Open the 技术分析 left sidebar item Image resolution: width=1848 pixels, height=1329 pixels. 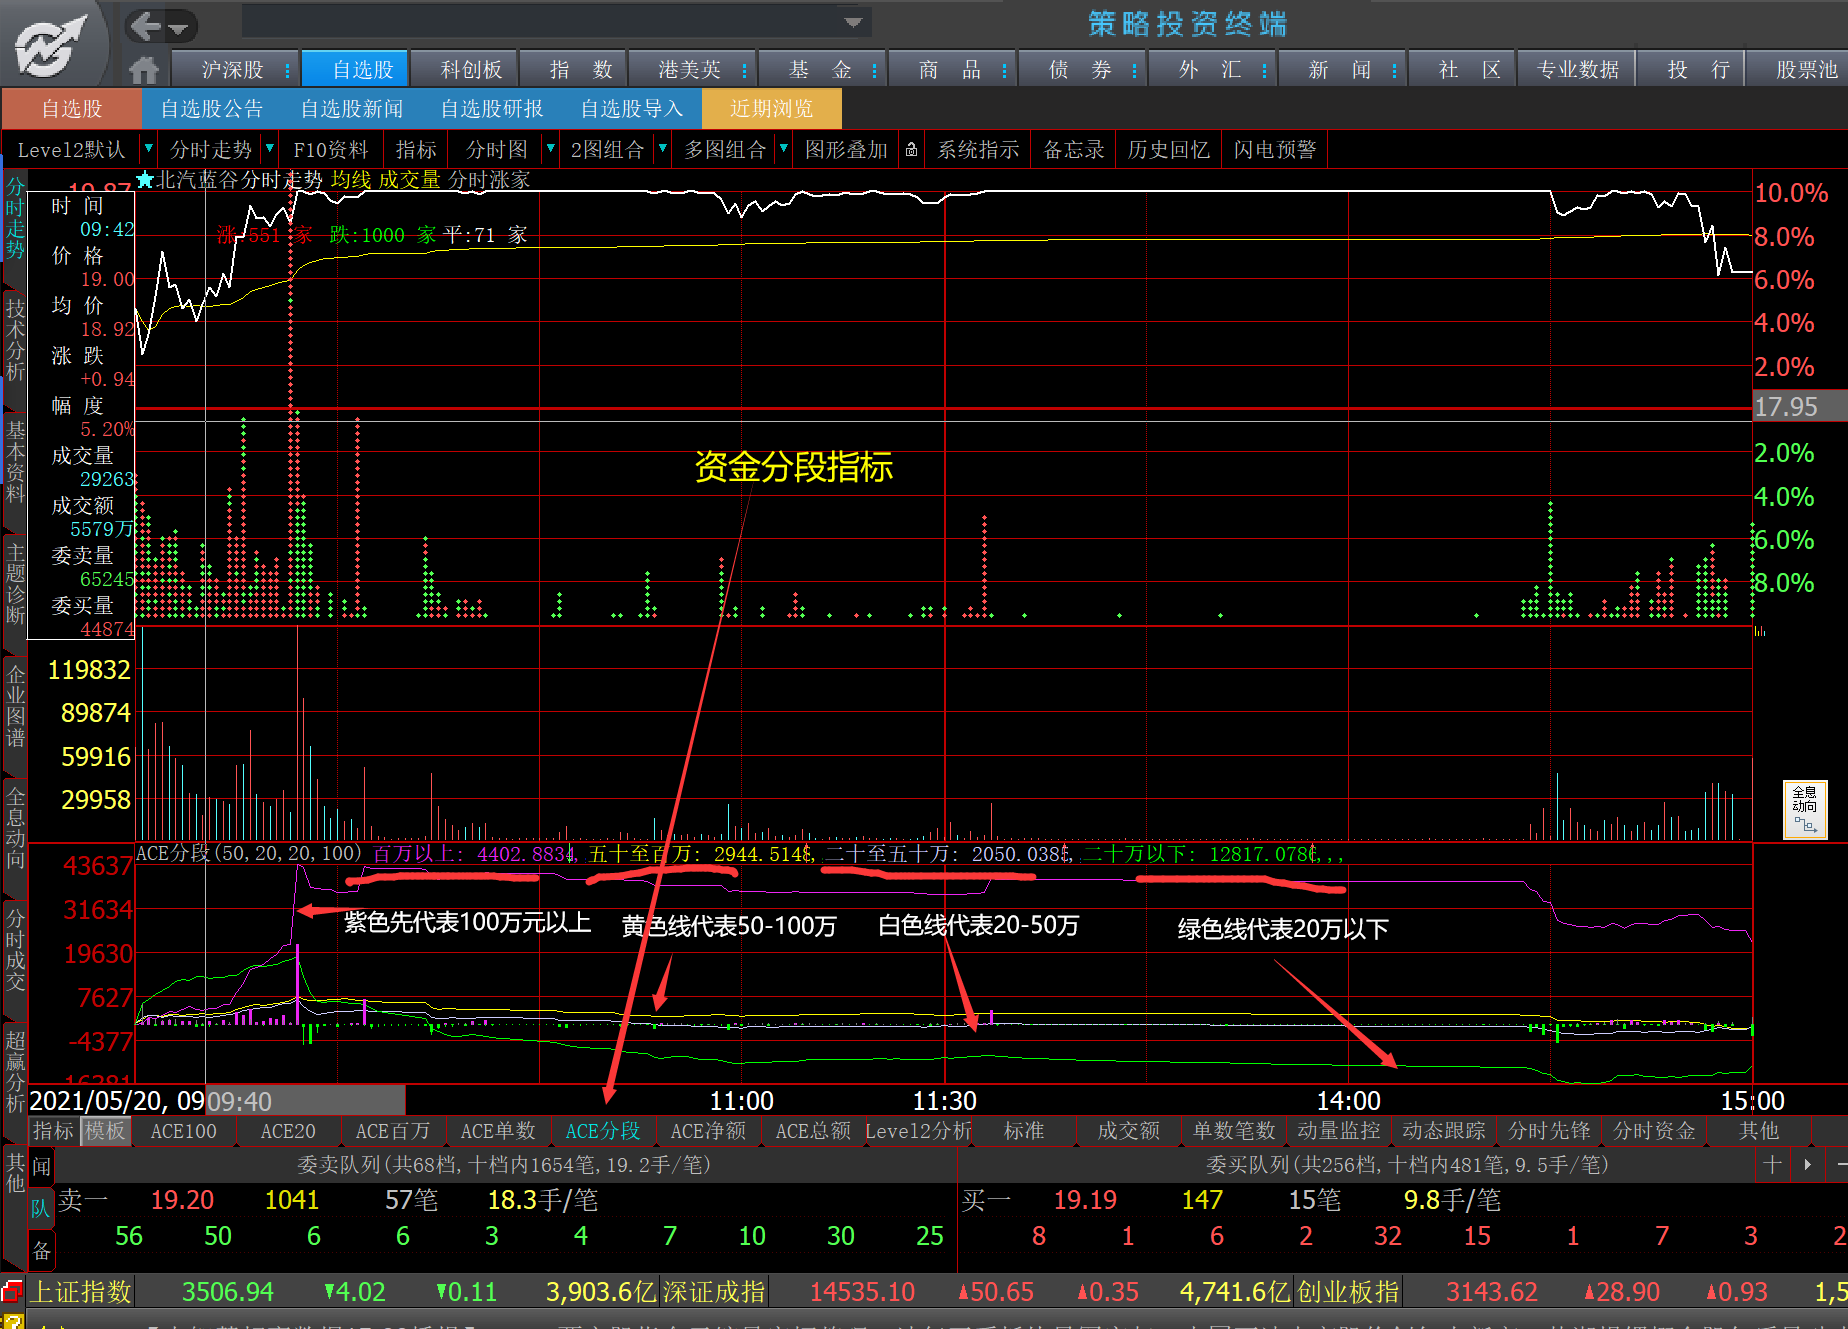coord(15,338)
